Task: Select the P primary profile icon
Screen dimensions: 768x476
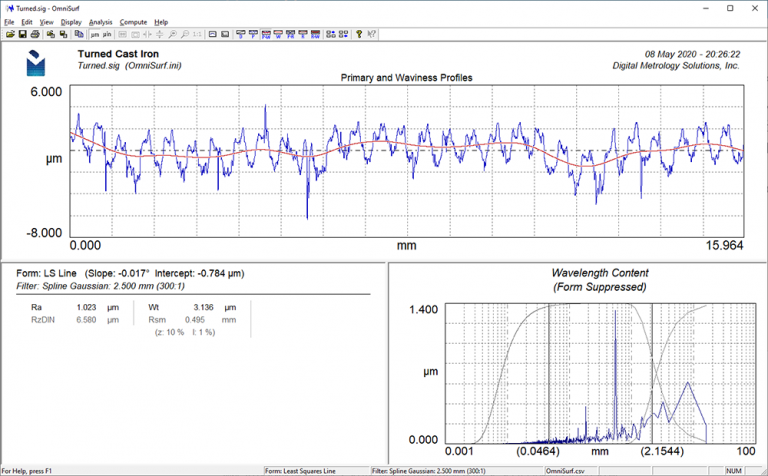Action: pyautogui.click(x=253, y=34)
